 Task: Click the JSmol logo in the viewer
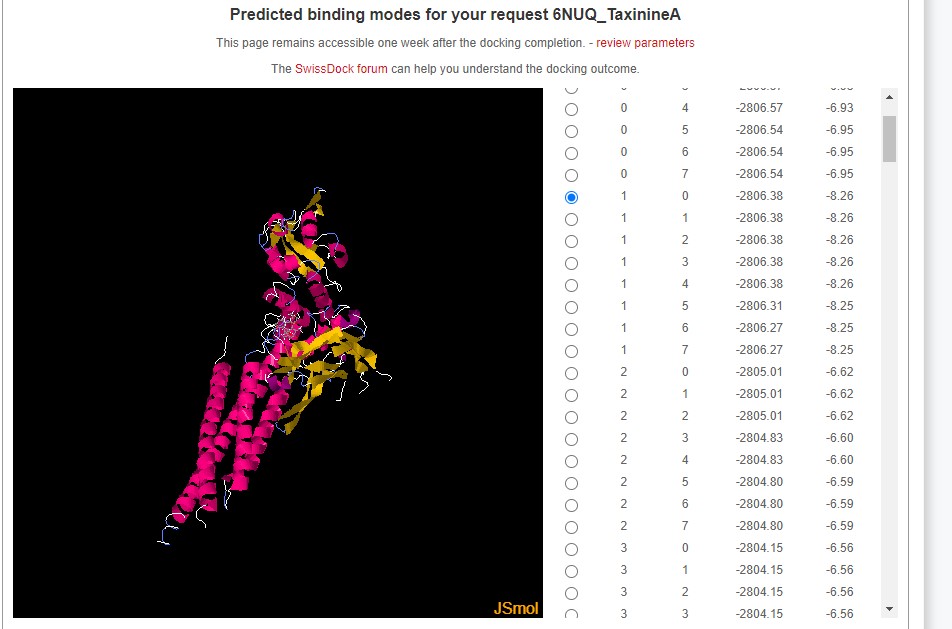516,608
